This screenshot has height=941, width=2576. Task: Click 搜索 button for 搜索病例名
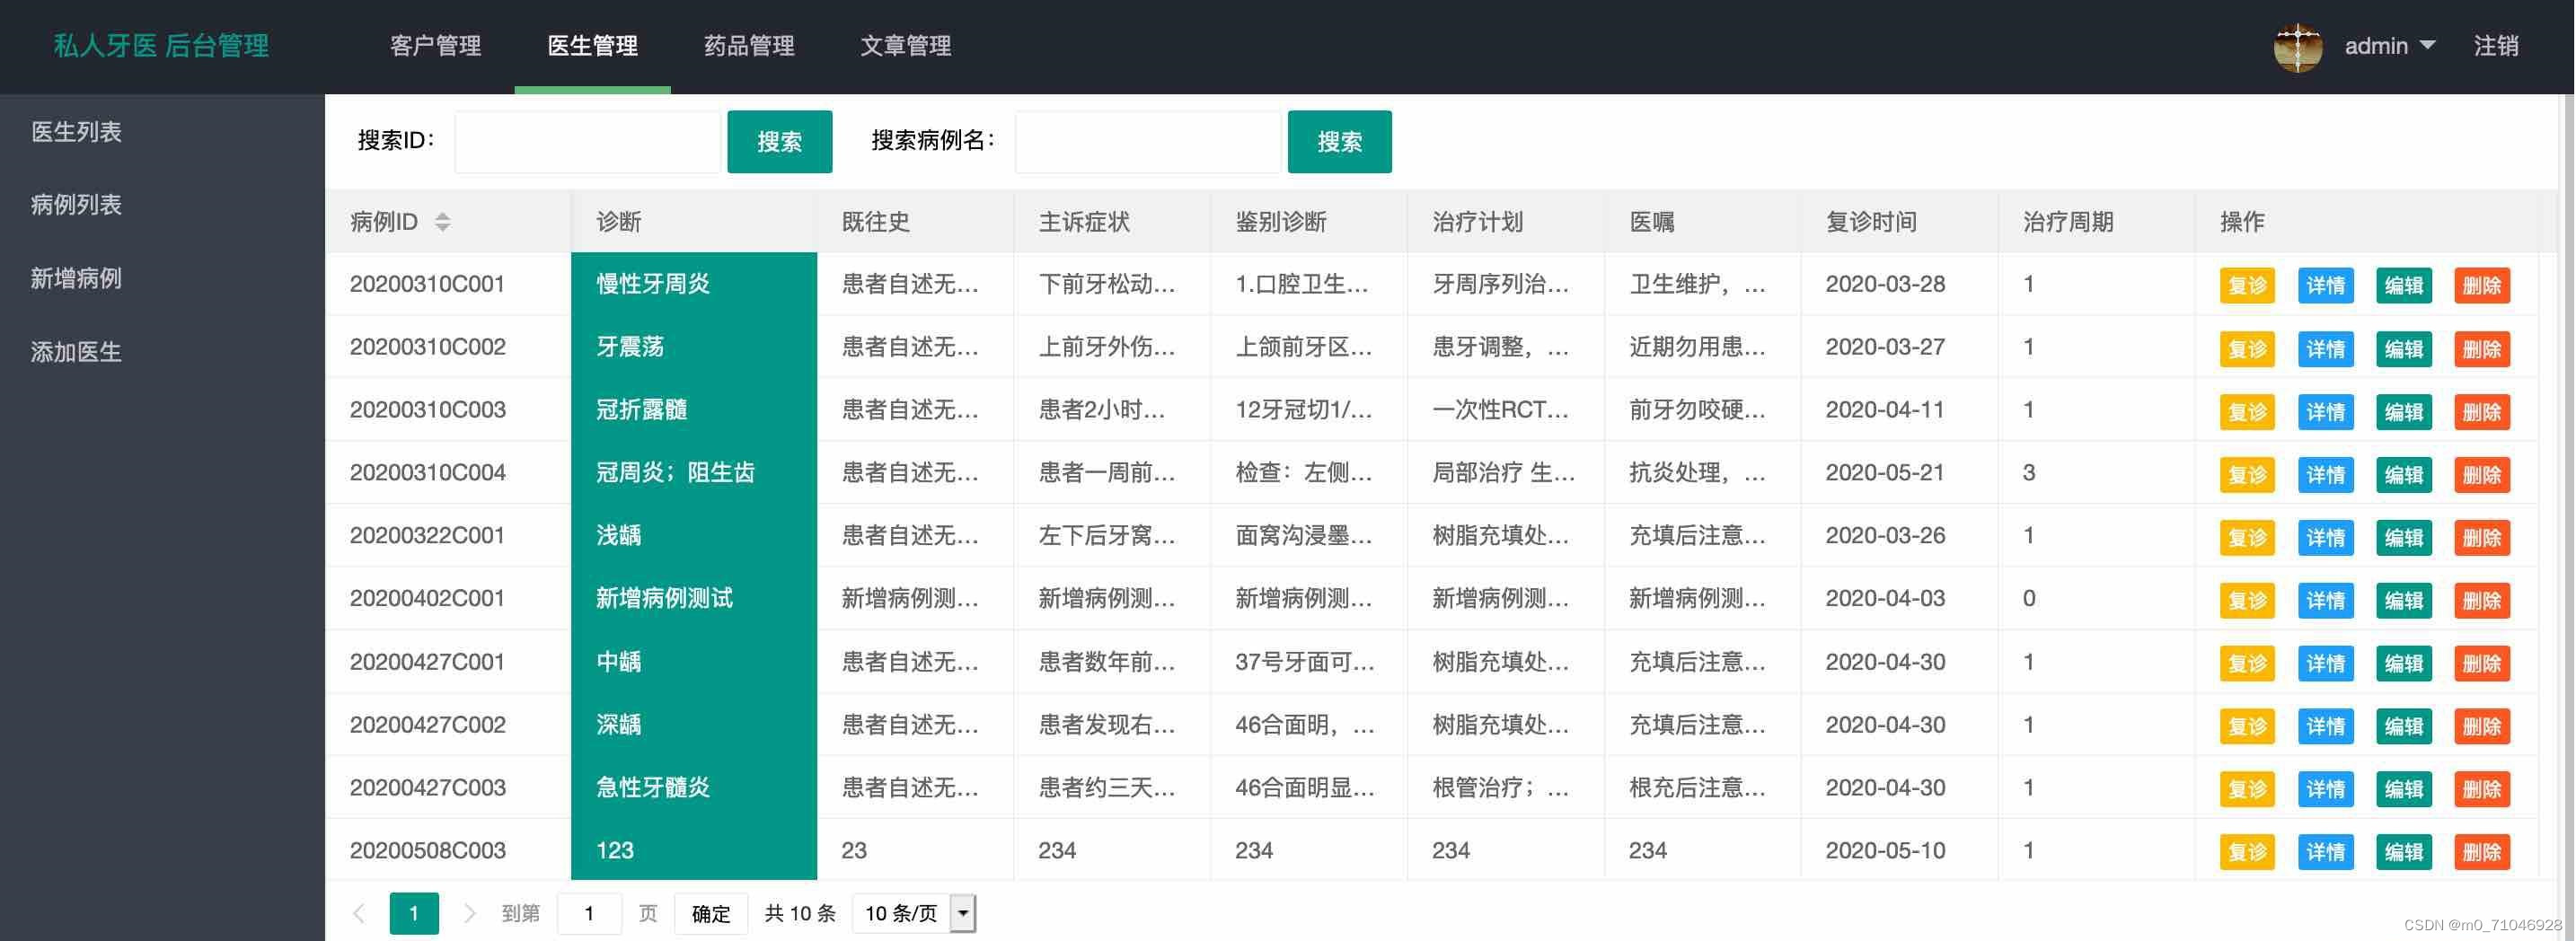pos(1340,141)
